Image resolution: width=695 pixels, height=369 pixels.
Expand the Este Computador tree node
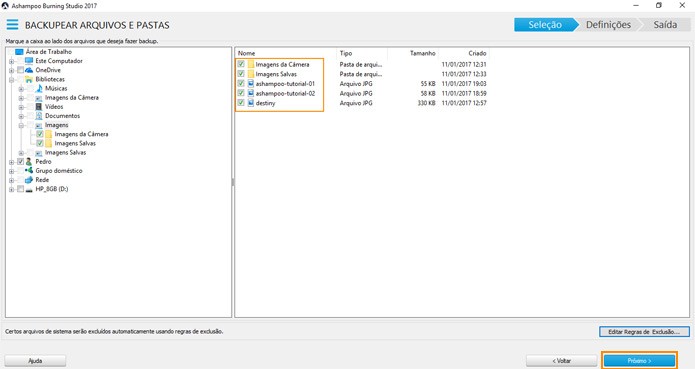pyautogui.click(x=12, y=61)
